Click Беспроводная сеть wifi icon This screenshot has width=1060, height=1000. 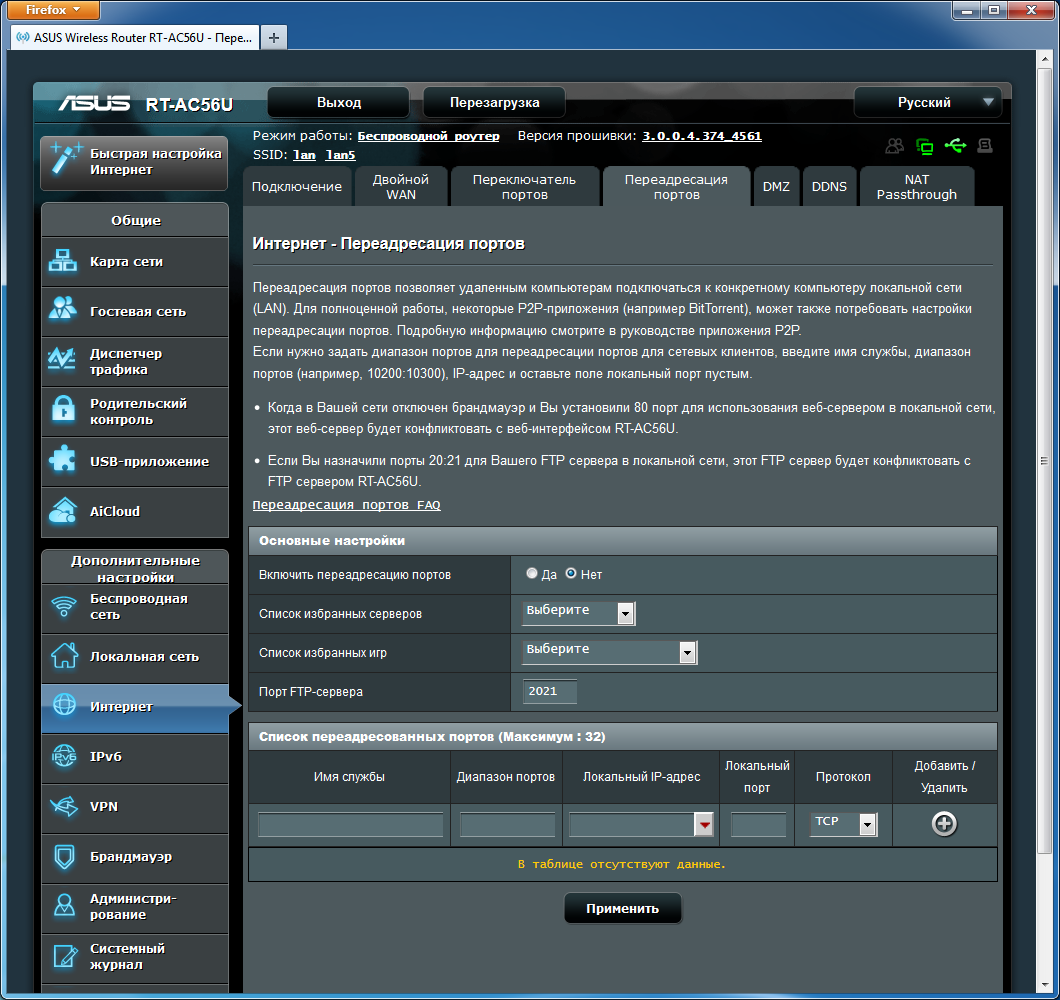click(x=64, y=606)
